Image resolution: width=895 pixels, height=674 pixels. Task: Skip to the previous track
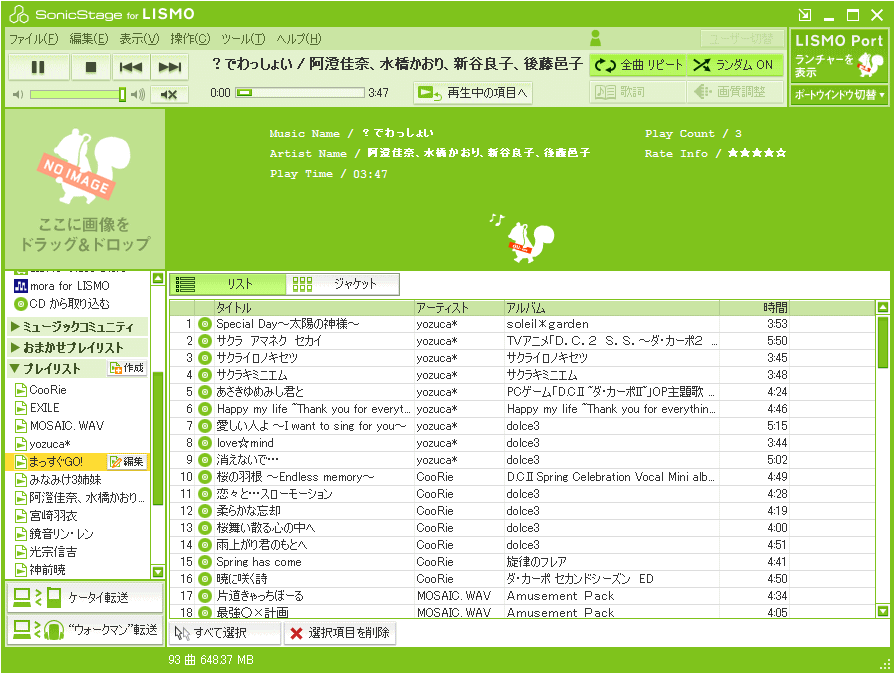131,67
